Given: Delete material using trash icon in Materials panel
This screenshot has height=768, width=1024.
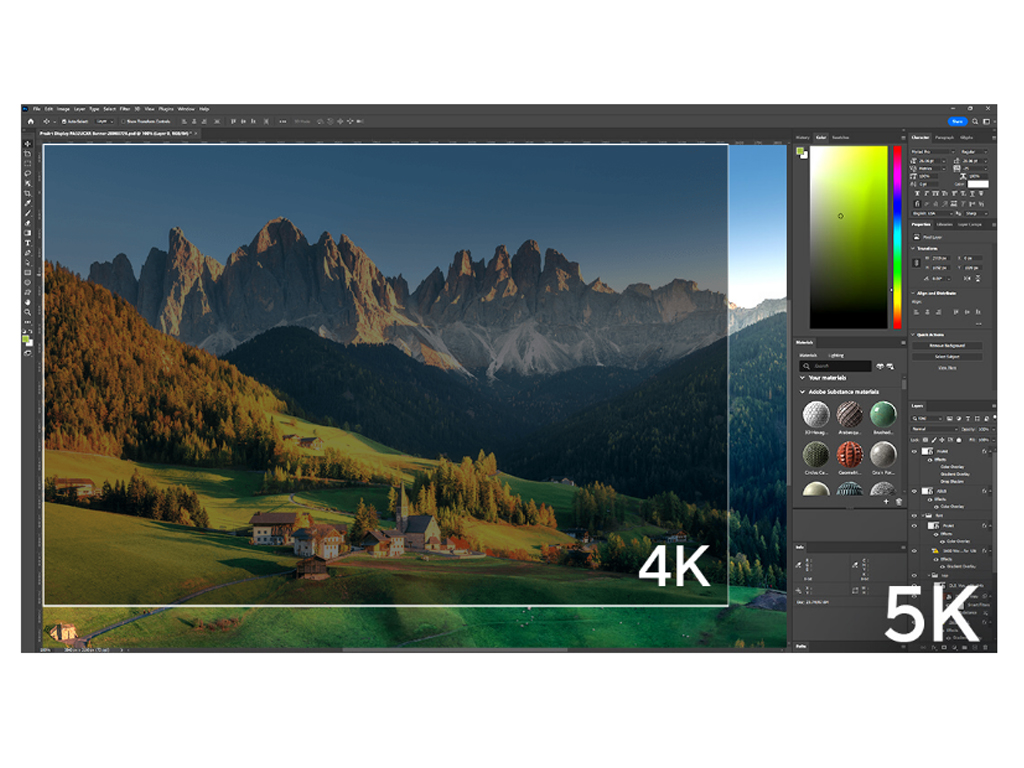Looking at the screenshot, I should pos(898,501).
